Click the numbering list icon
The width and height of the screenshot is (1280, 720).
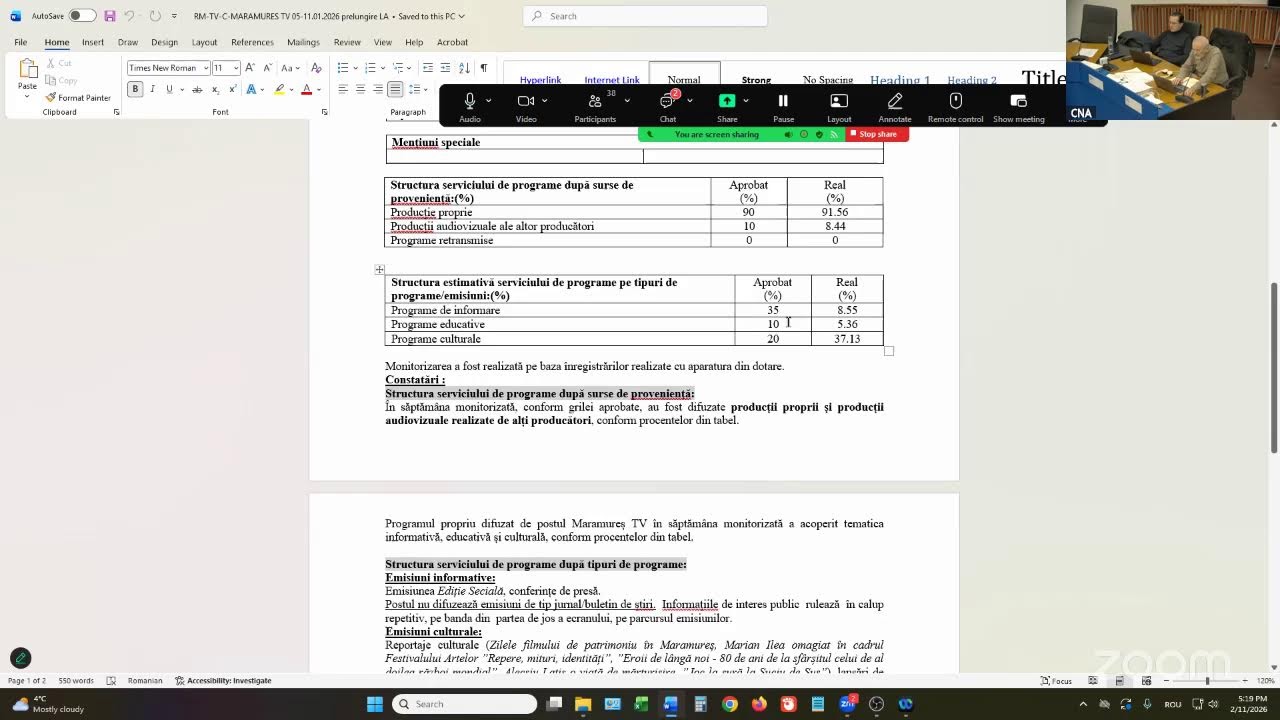click(369, 68)
